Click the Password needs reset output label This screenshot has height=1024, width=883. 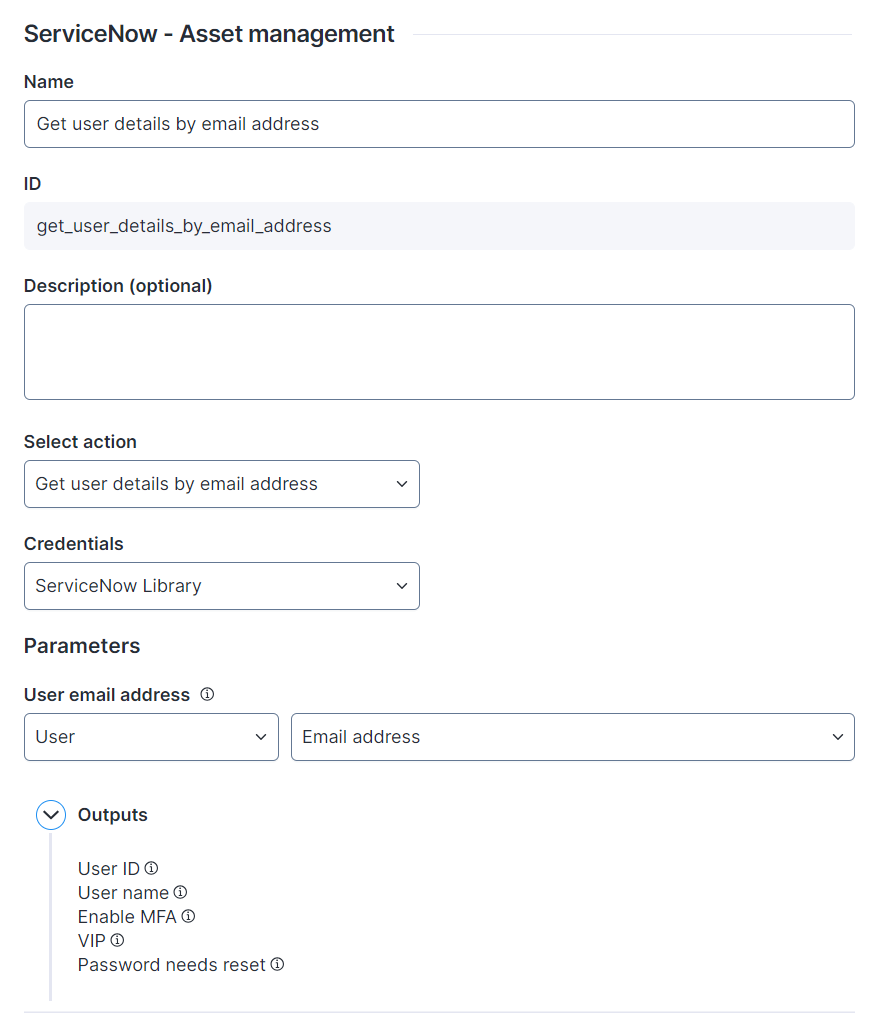(172, 965)
